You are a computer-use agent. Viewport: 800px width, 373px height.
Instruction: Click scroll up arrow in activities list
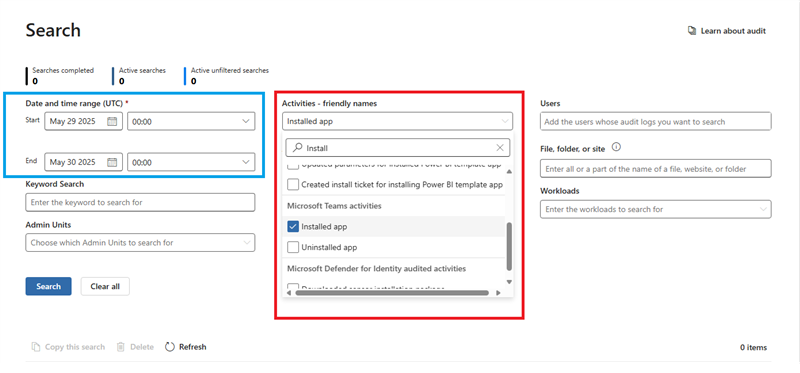(509, 171)
